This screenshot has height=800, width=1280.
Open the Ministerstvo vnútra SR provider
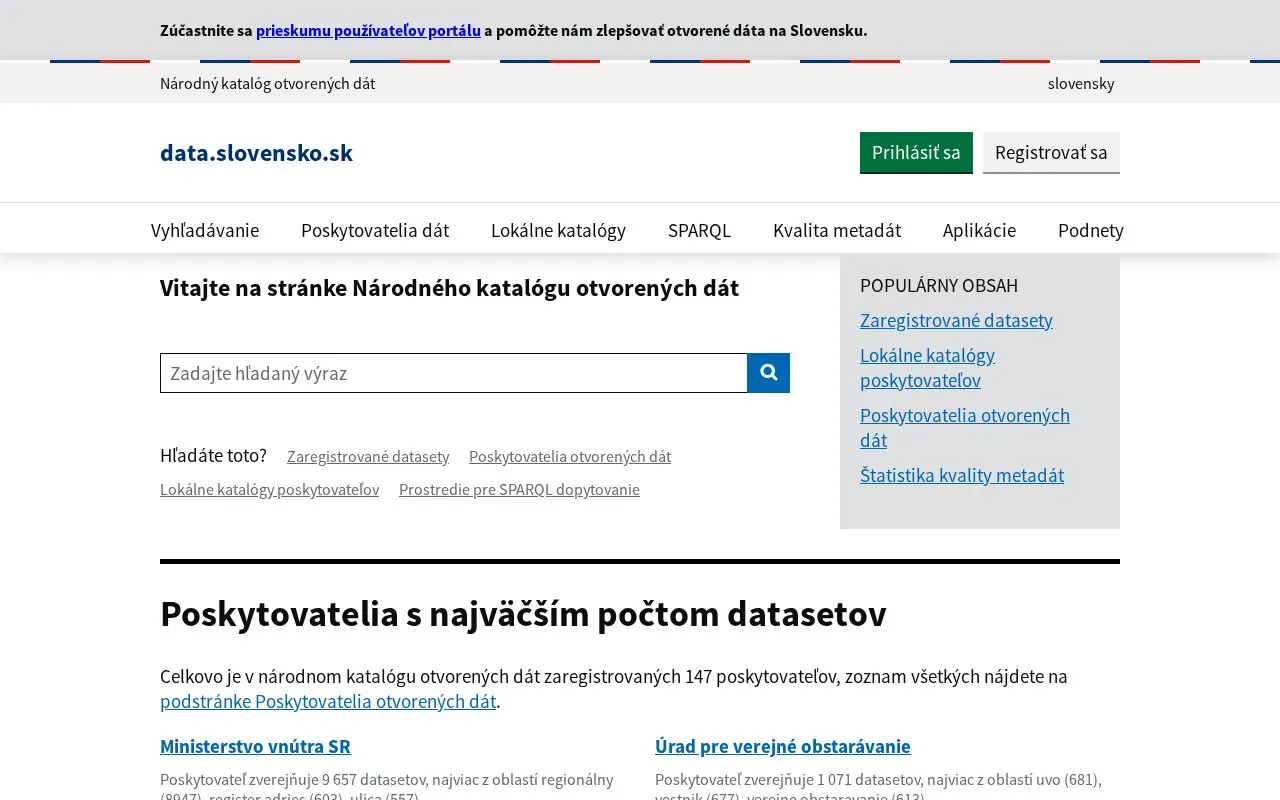255,746
